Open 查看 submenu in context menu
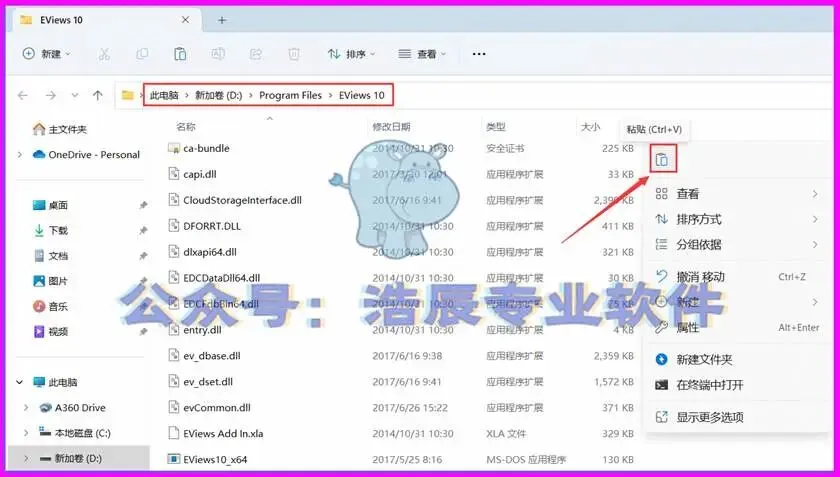Viewport: 840px width, 477px height. [x=737, y=193]
